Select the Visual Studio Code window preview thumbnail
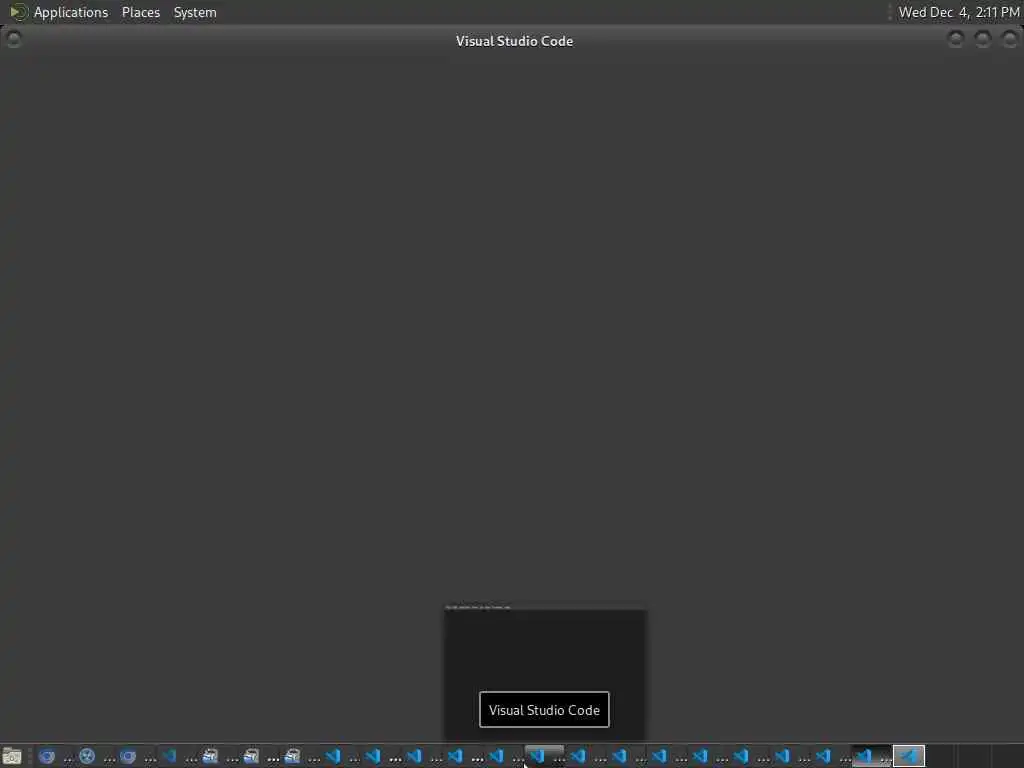The width and height of the screenshot is (1024, 768). pos(545,673)
